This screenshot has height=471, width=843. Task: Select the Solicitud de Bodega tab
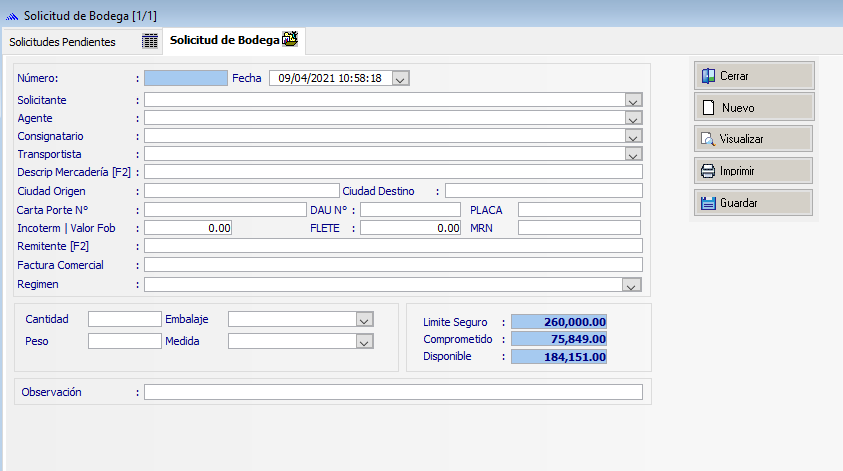pos(223,40)
